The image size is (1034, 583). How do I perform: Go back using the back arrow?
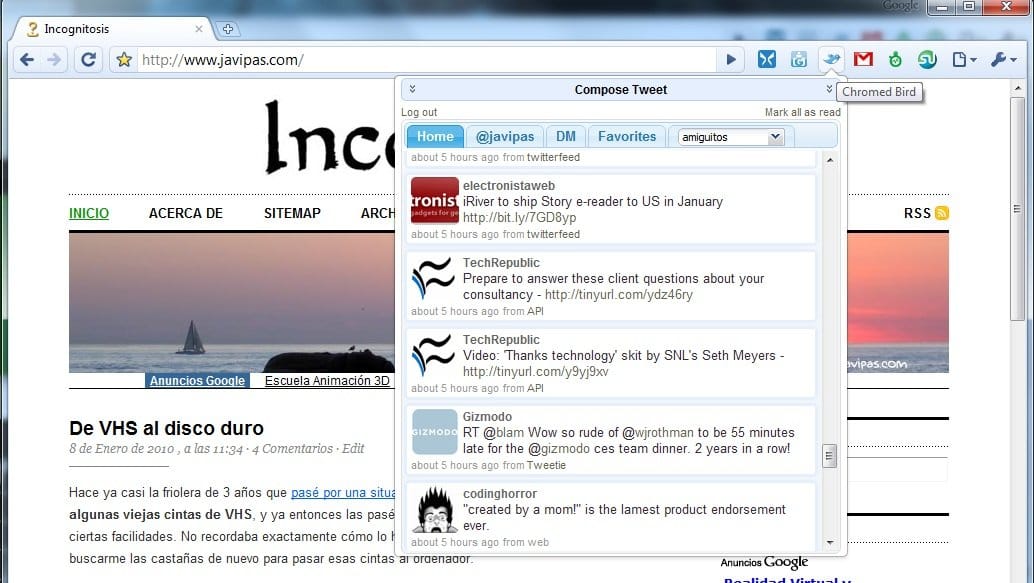pyautogui.click(x=27, y=60)
